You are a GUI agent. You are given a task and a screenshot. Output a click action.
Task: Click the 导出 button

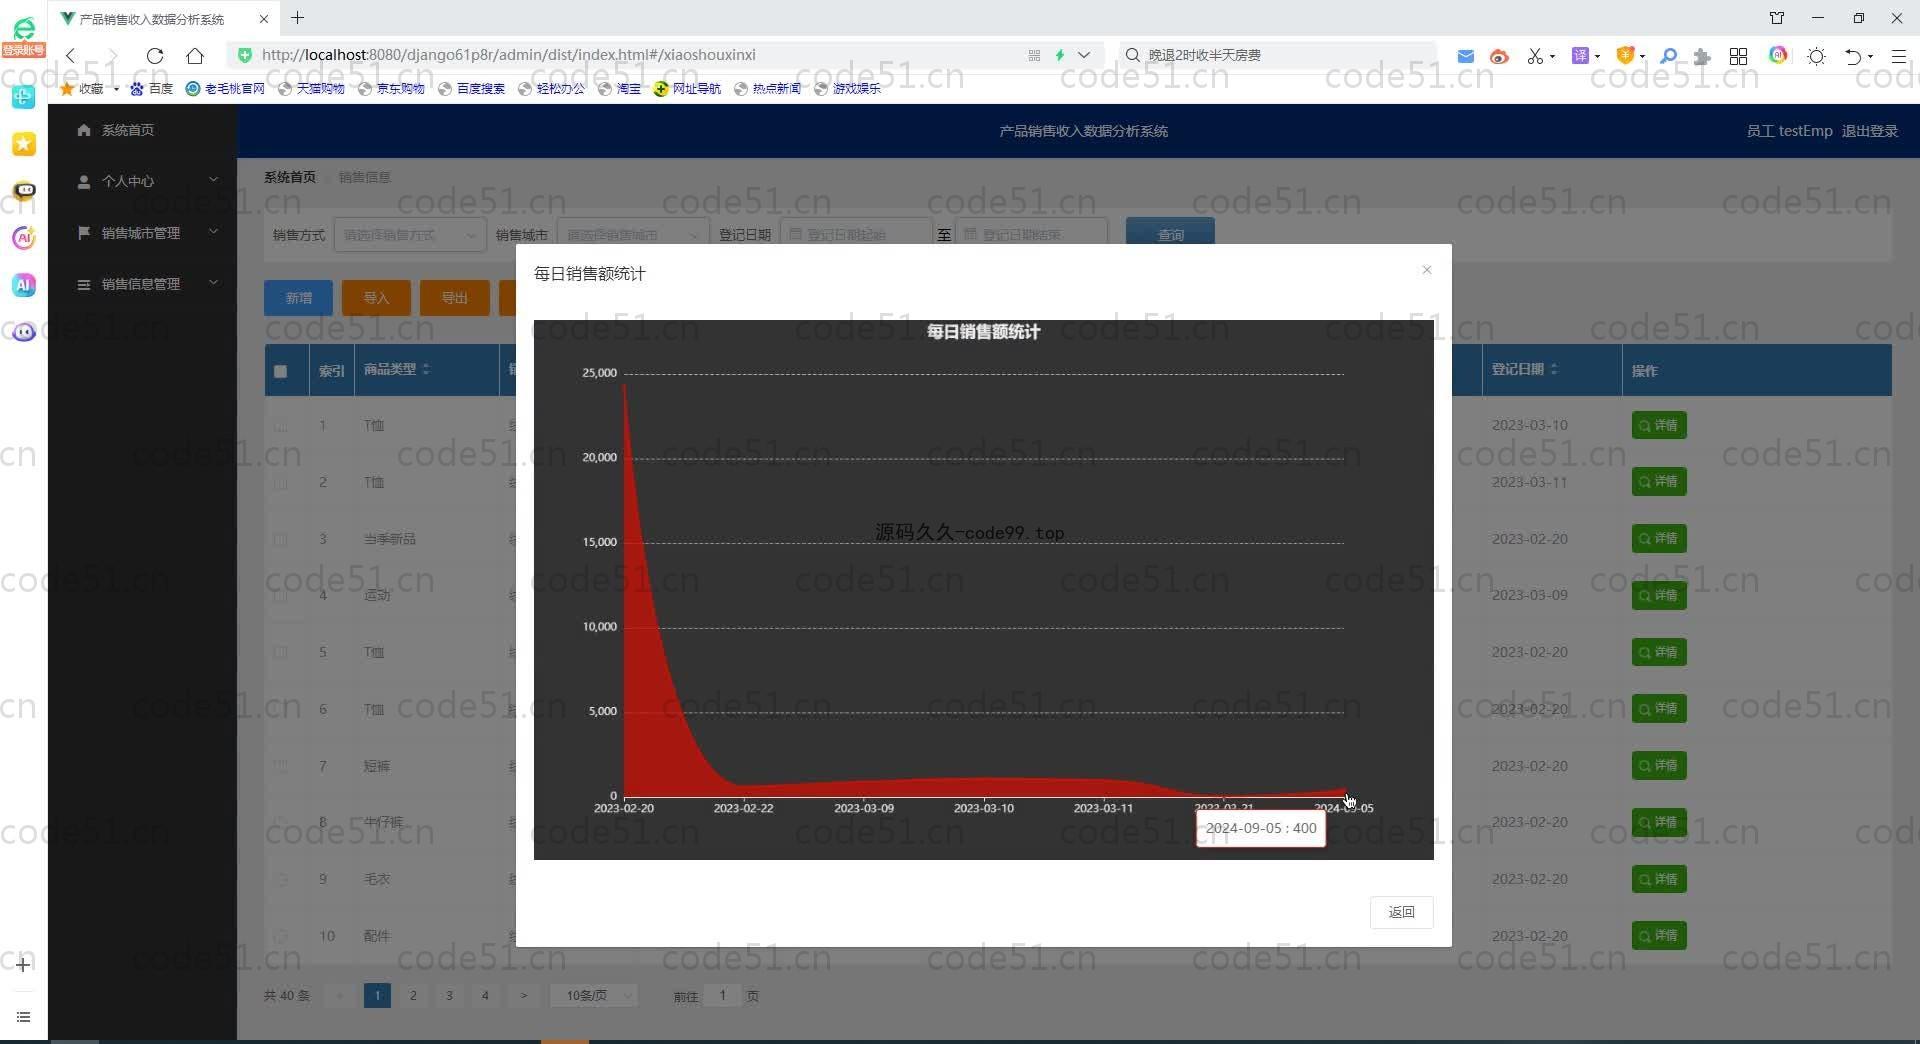coord(455,298)
